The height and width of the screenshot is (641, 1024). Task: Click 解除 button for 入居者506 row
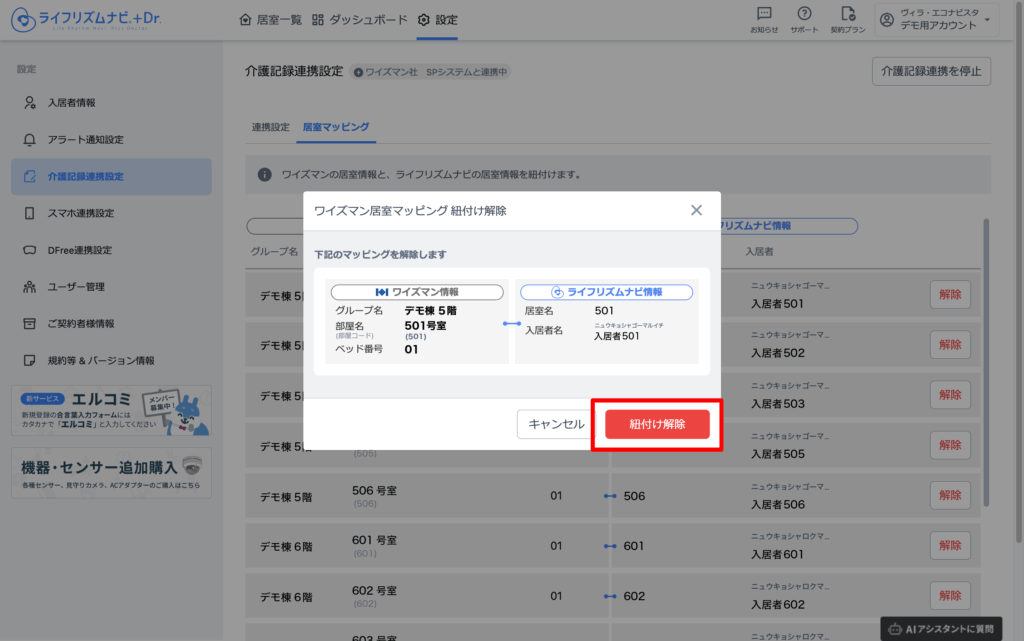[949, 495]
